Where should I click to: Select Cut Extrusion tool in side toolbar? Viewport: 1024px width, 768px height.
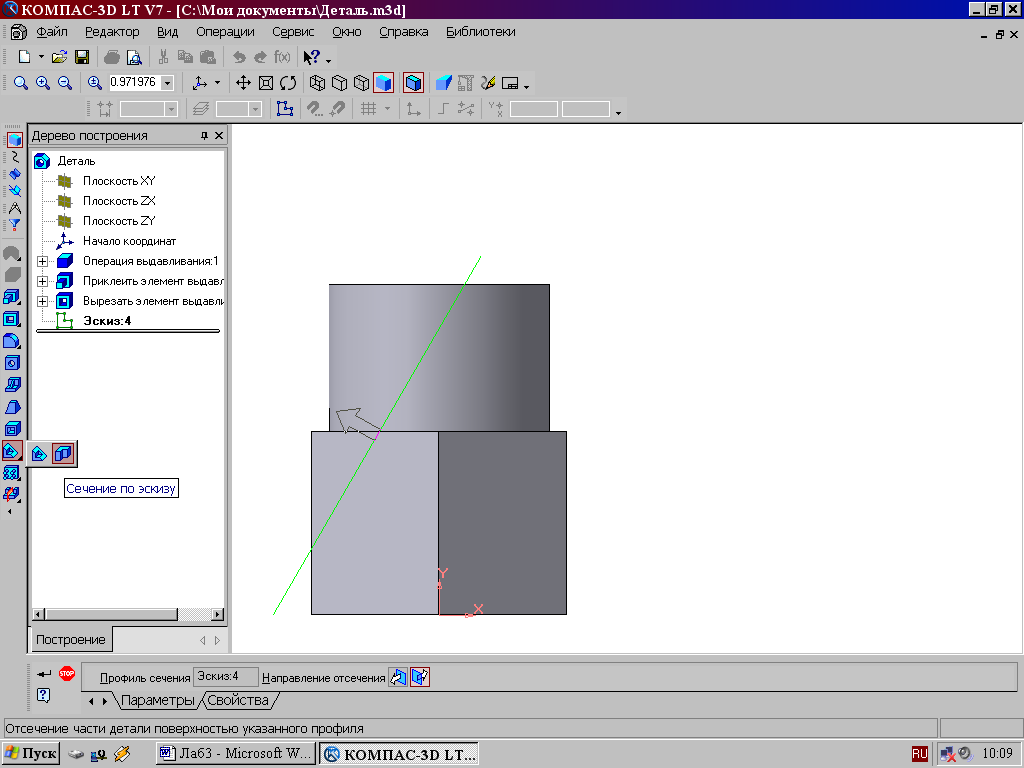pyautogui.click(x=12, y=319)
